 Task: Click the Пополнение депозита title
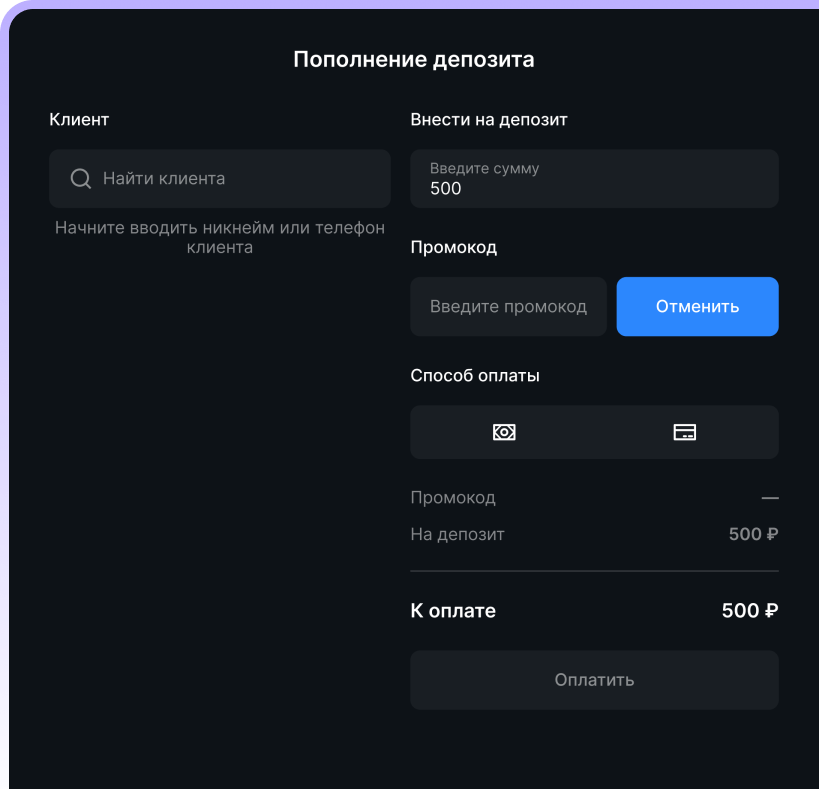[x=413, y=59]
